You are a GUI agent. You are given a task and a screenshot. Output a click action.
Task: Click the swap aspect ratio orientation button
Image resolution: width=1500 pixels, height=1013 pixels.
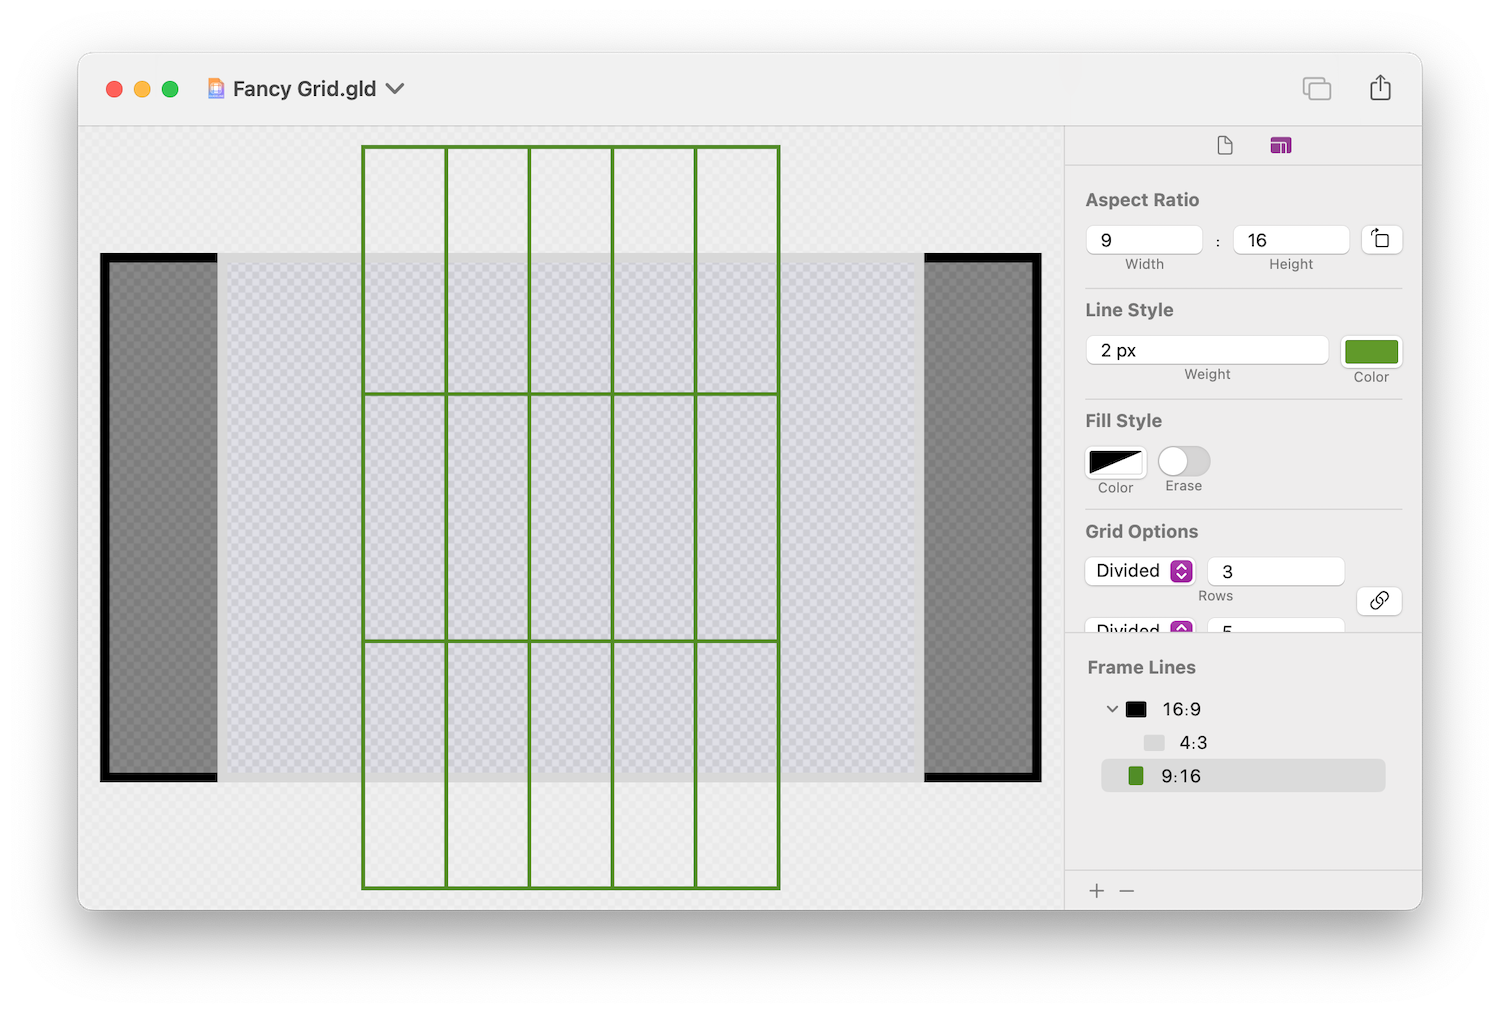click(x=1381, y=240)
